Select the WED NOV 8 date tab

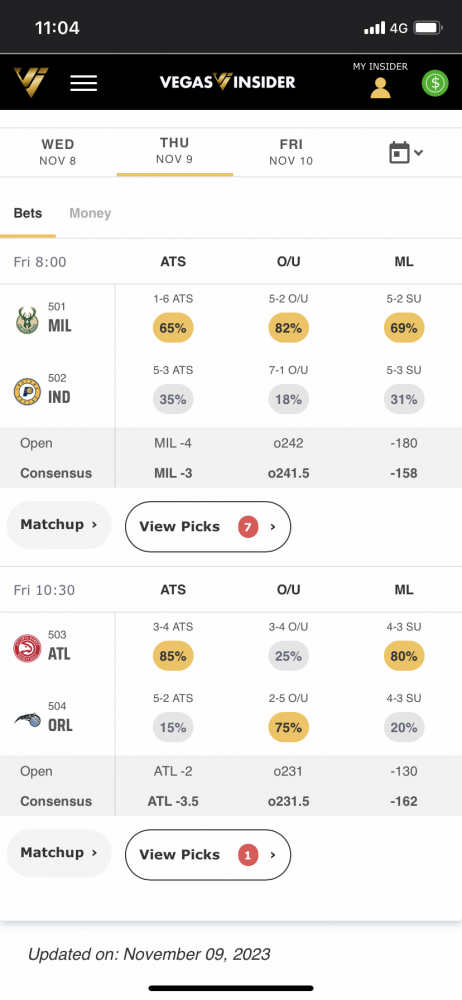[x=58, y=152]
